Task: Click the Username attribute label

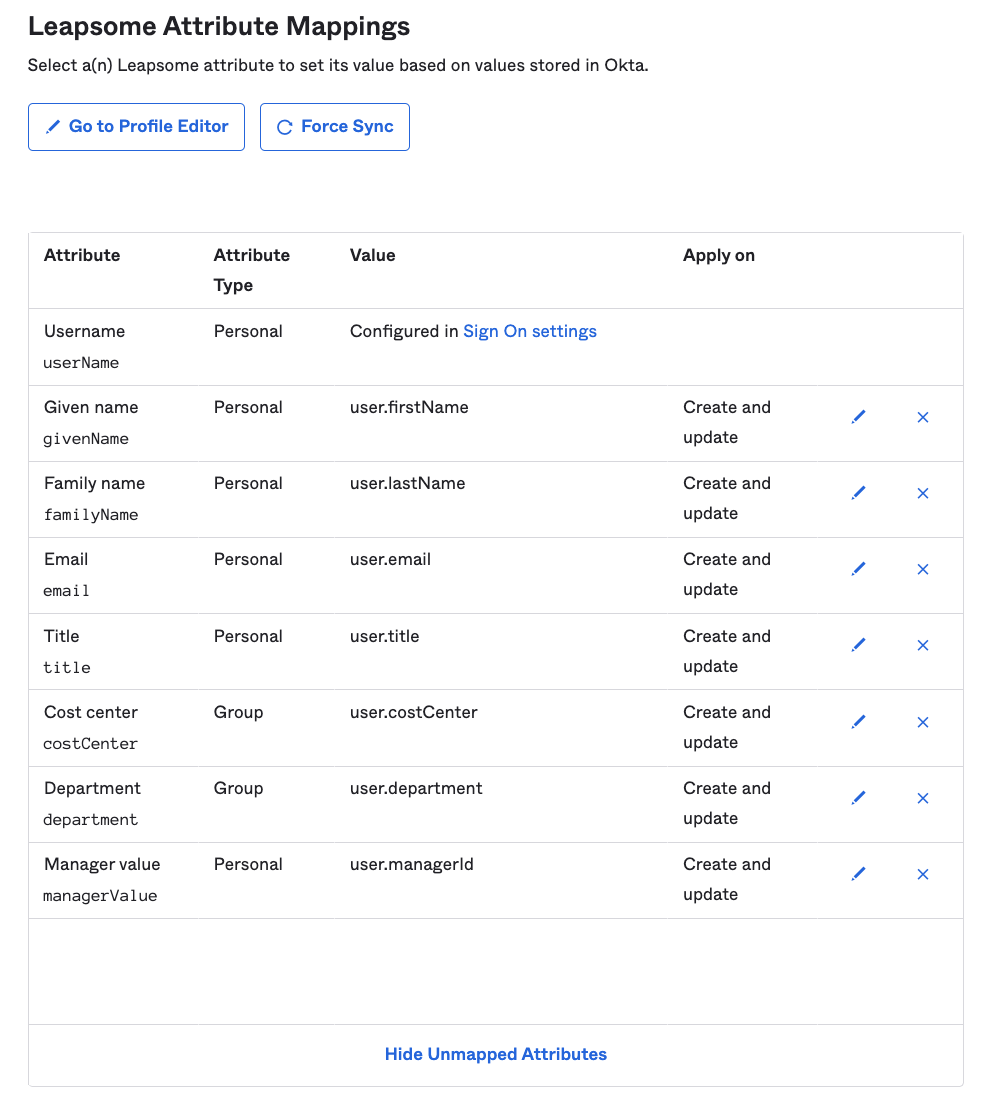Action: coord(84,331)
